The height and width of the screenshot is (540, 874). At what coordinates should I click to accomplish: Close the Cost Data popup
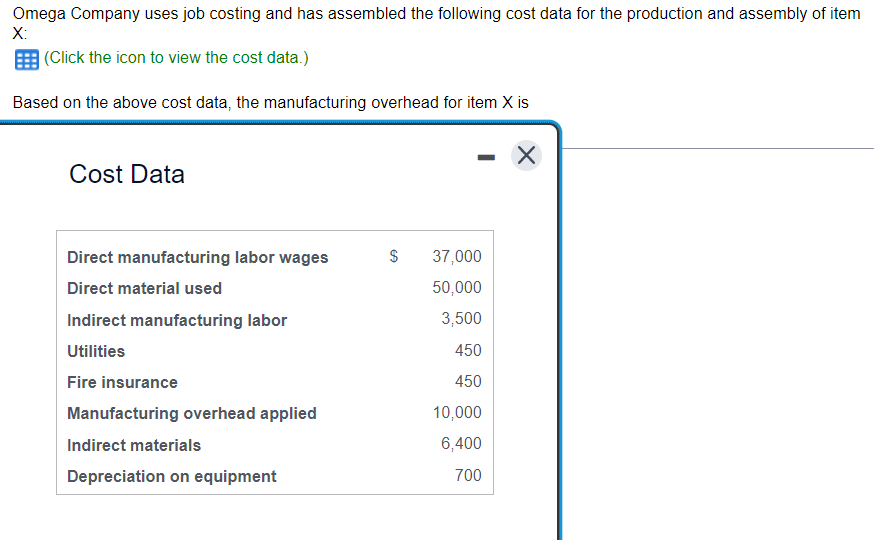526,155
